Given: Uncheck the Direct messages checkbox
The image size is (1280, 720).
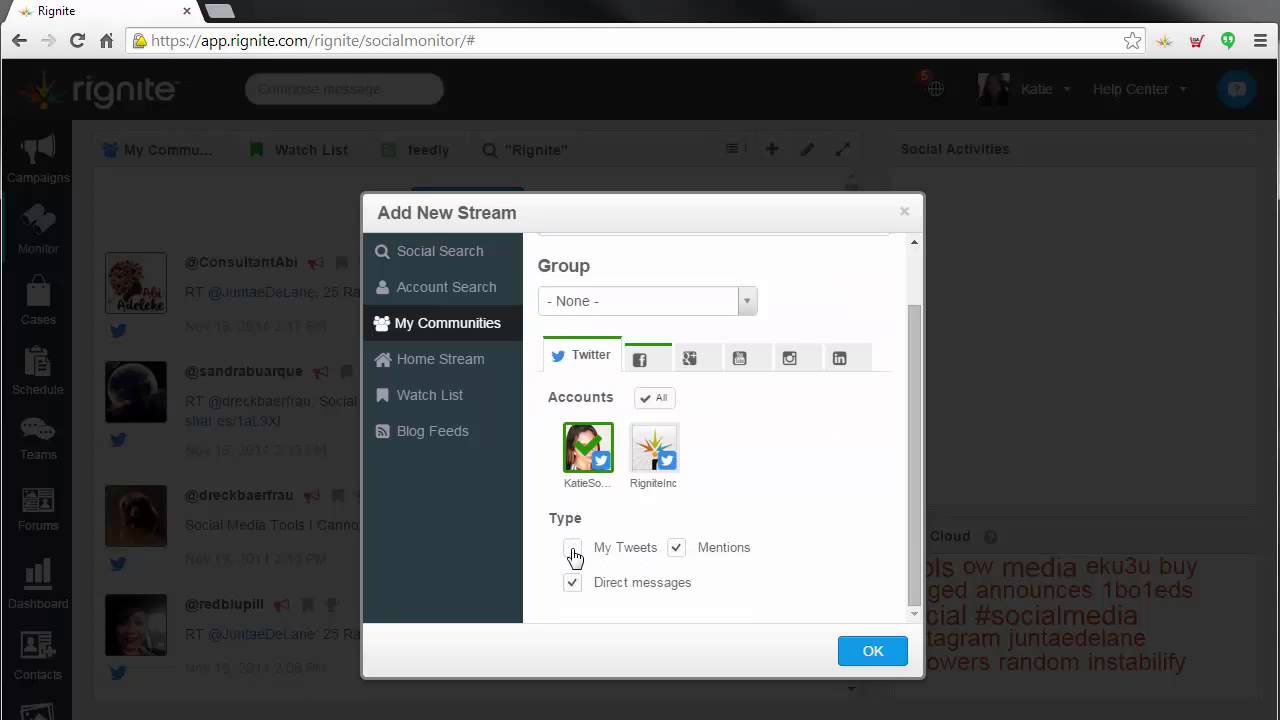Looking at the screenshot, I should [x=572, y=582].
